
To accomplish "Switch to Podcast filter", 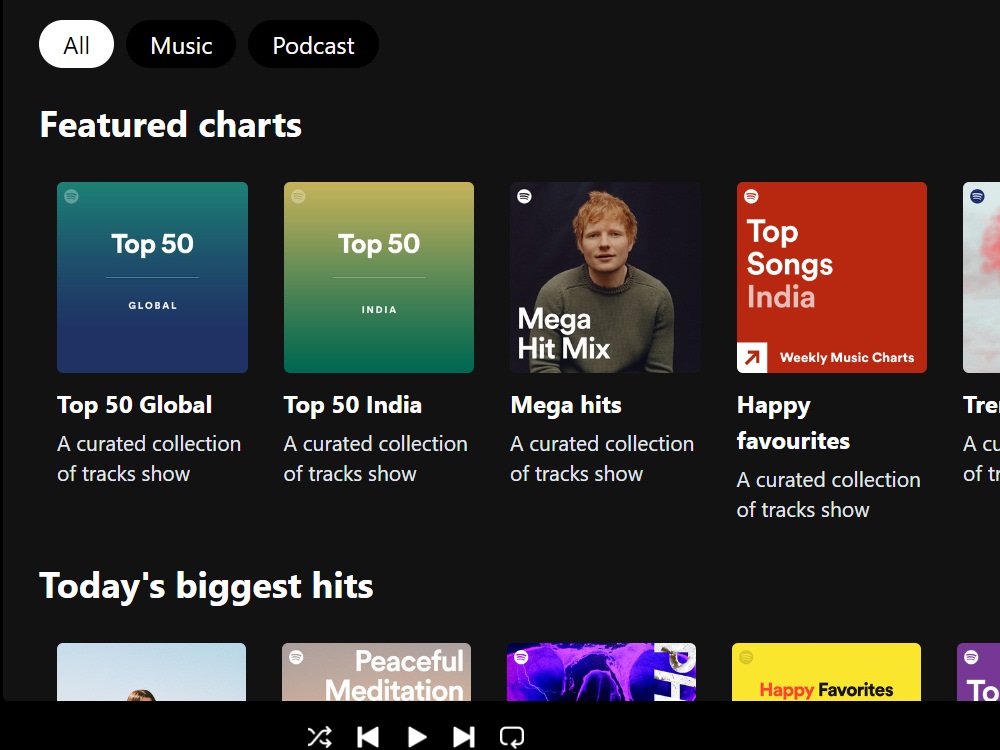I will coord(313,45).
